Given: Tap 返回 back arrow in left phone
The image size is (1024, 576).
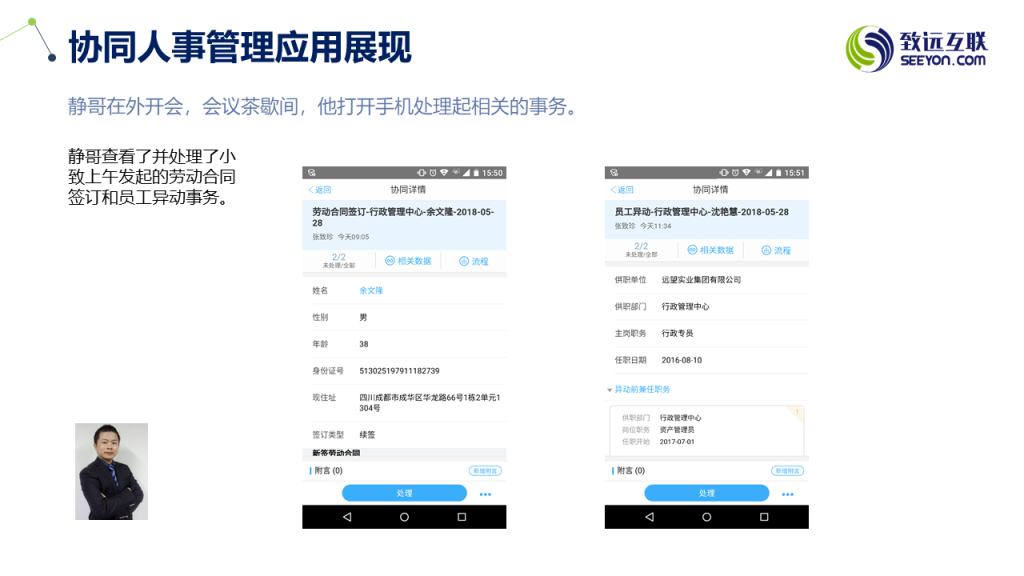Looking at the screenshot, I should tap(319, 189).
